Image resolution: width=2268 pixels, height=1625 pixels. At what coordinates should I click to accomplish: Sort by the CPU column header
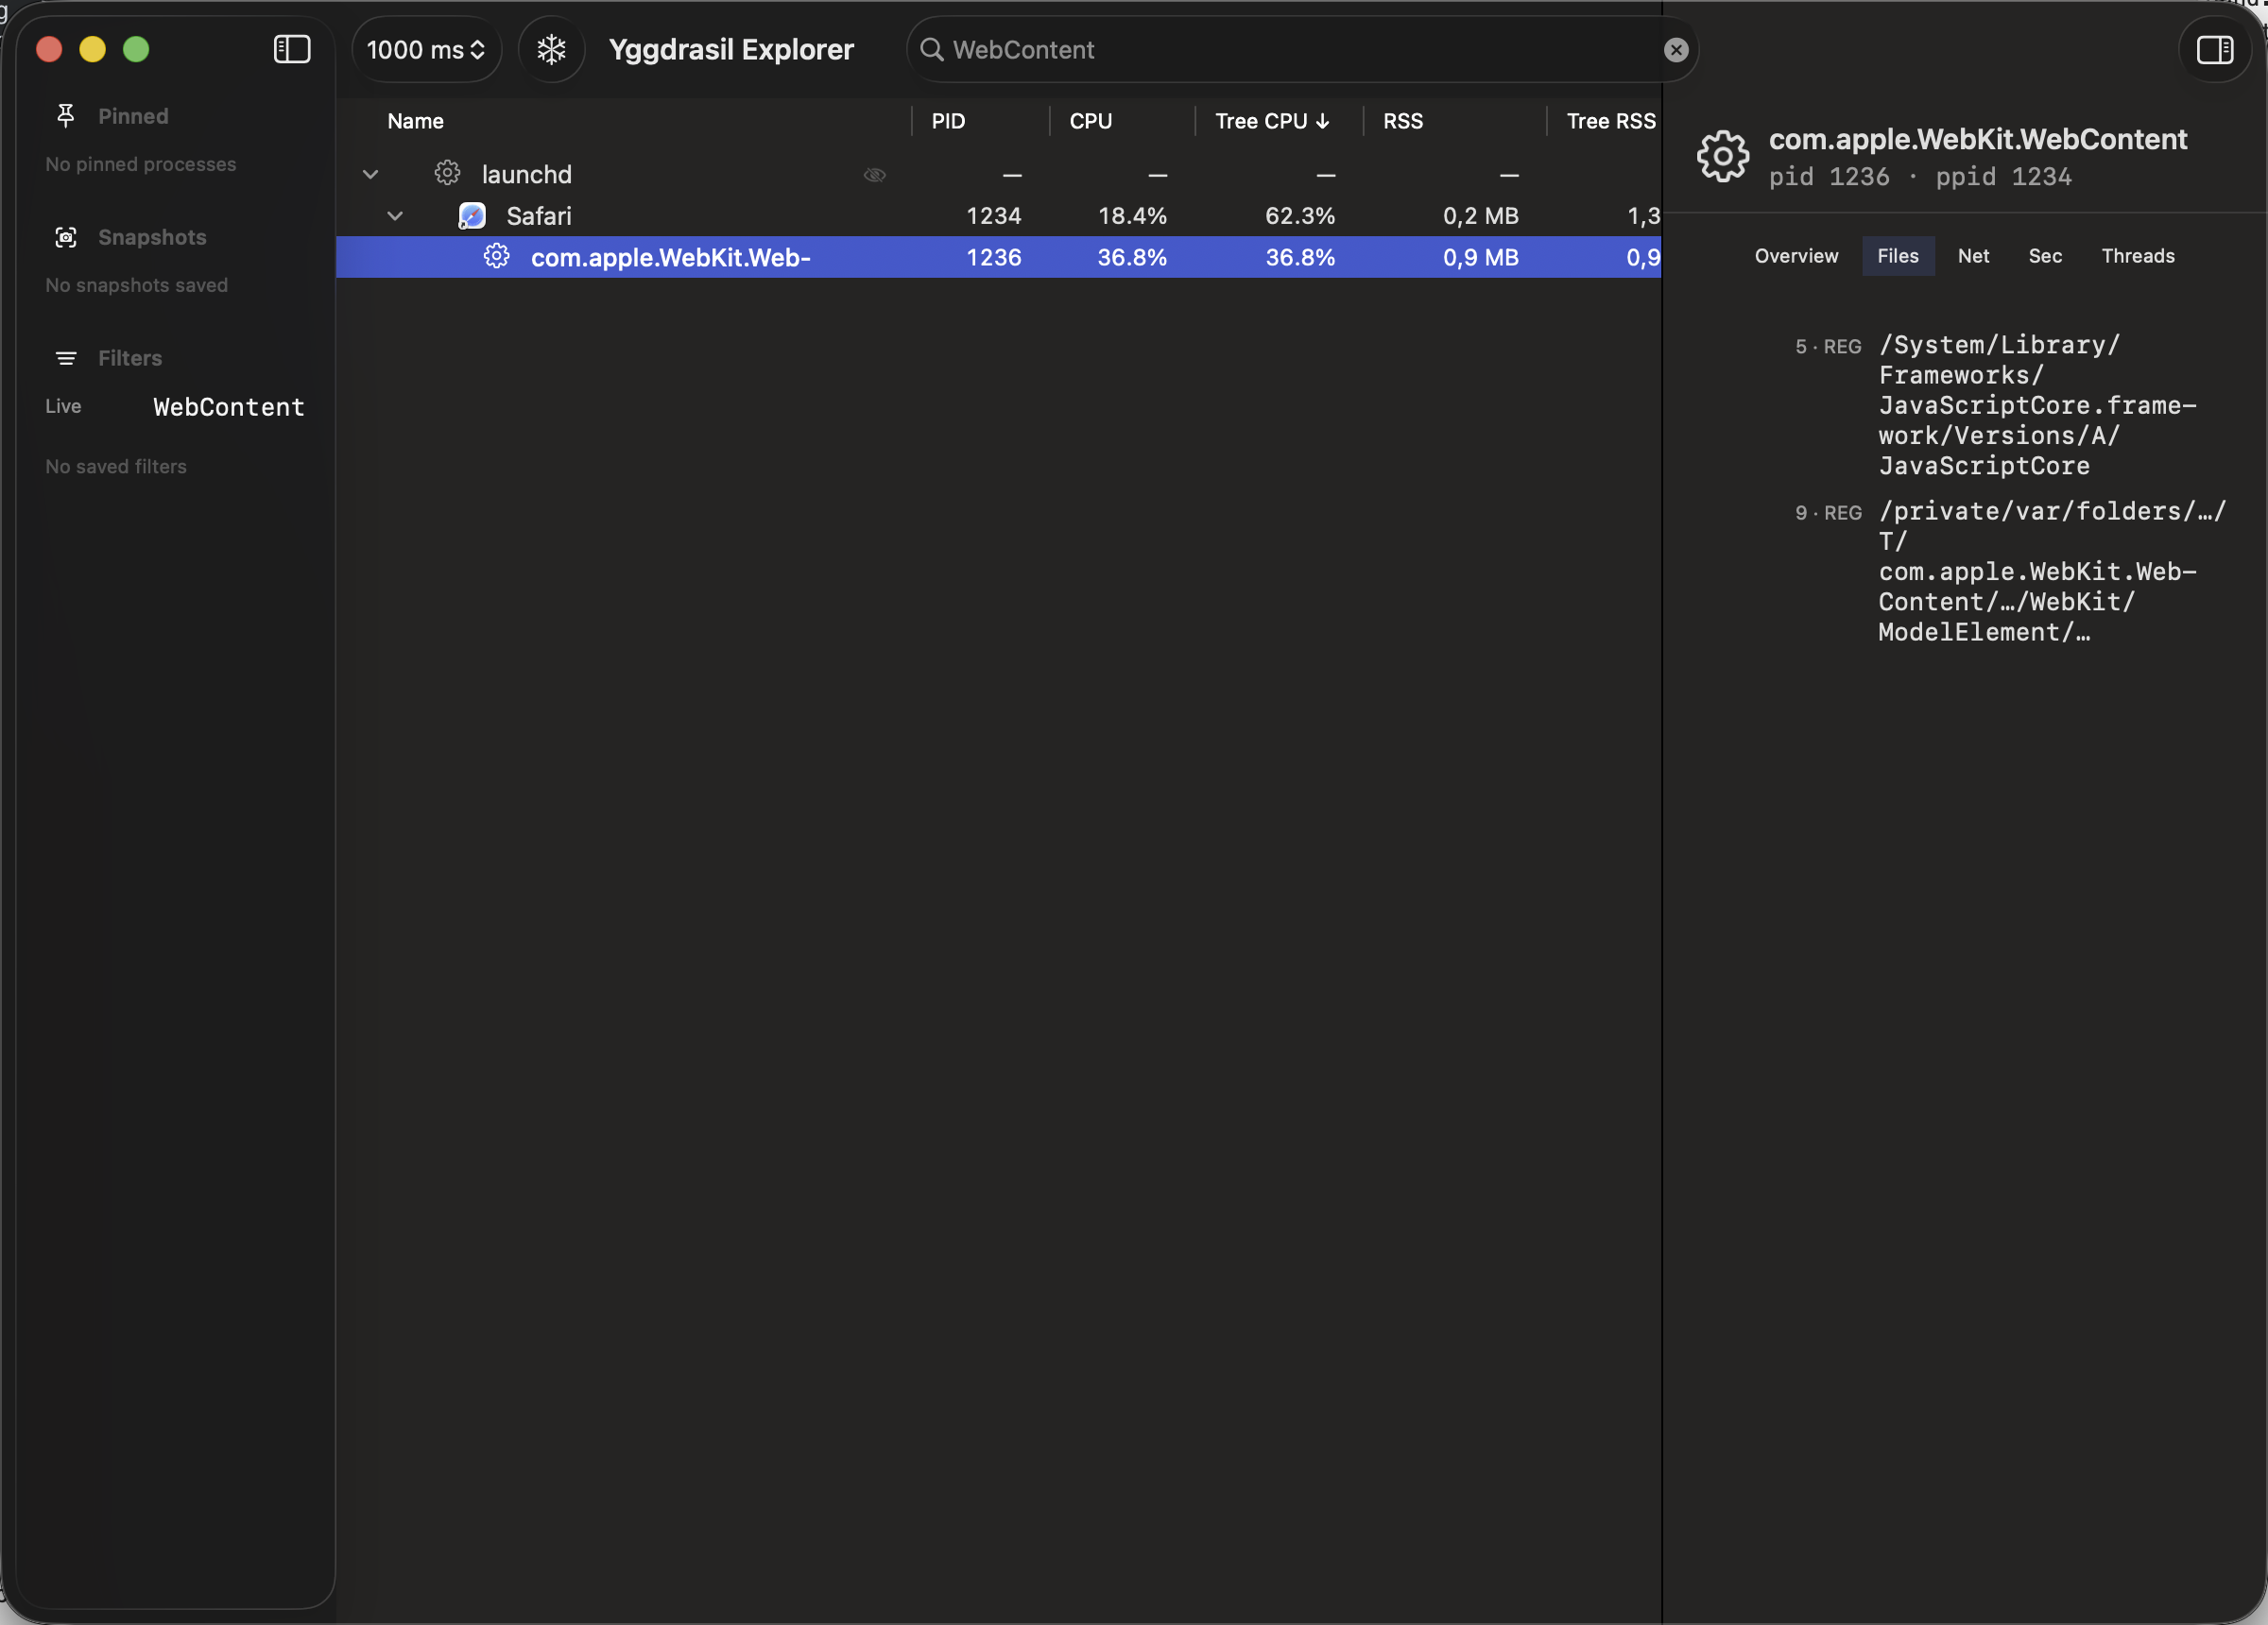1090,121
